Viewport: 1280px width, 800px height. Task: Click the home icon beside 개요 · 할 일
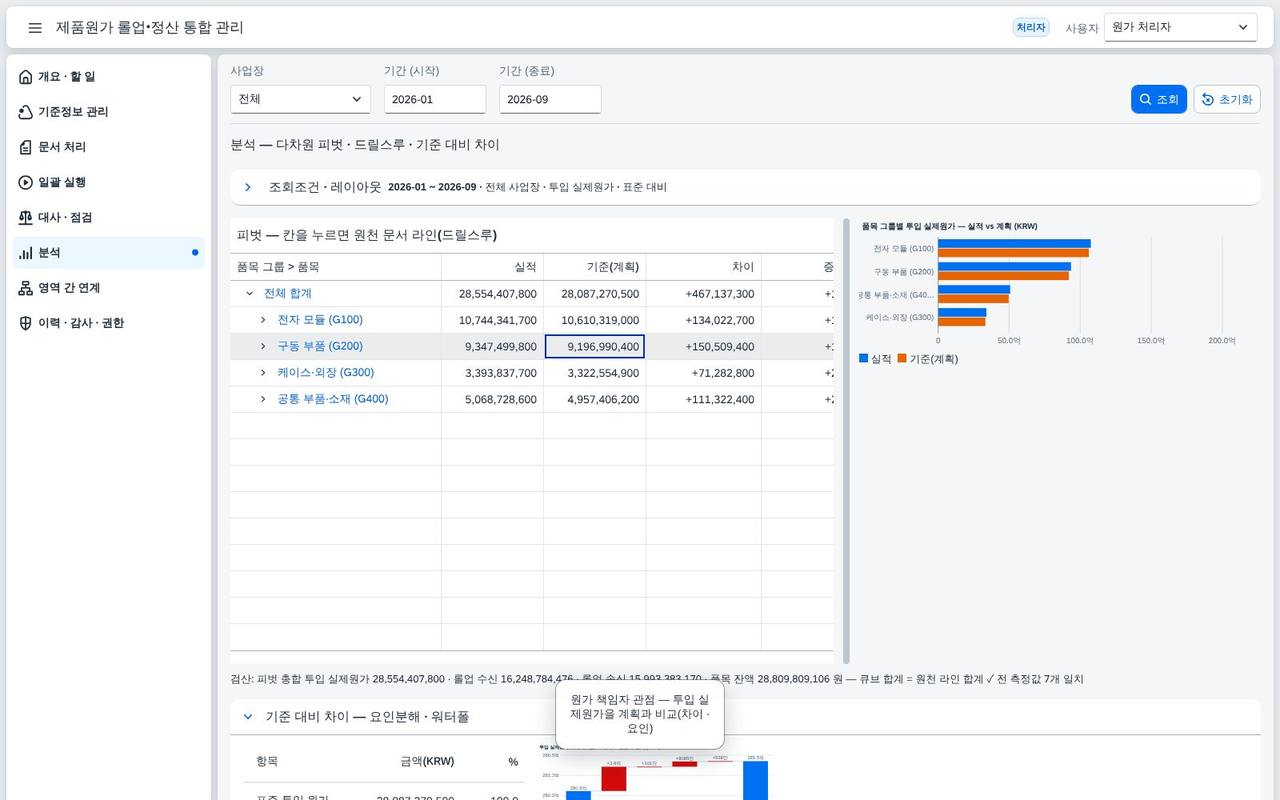(x=26, y=77)
